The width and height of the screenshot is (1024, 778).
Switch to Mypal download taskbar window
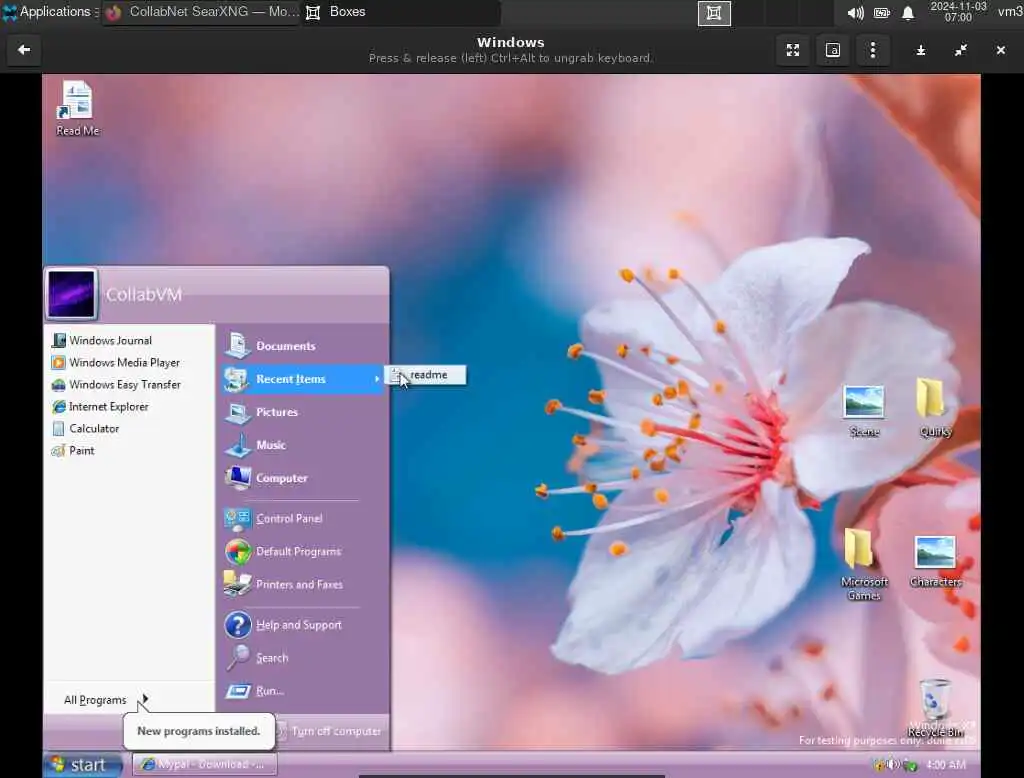click(x=204, y=764)
